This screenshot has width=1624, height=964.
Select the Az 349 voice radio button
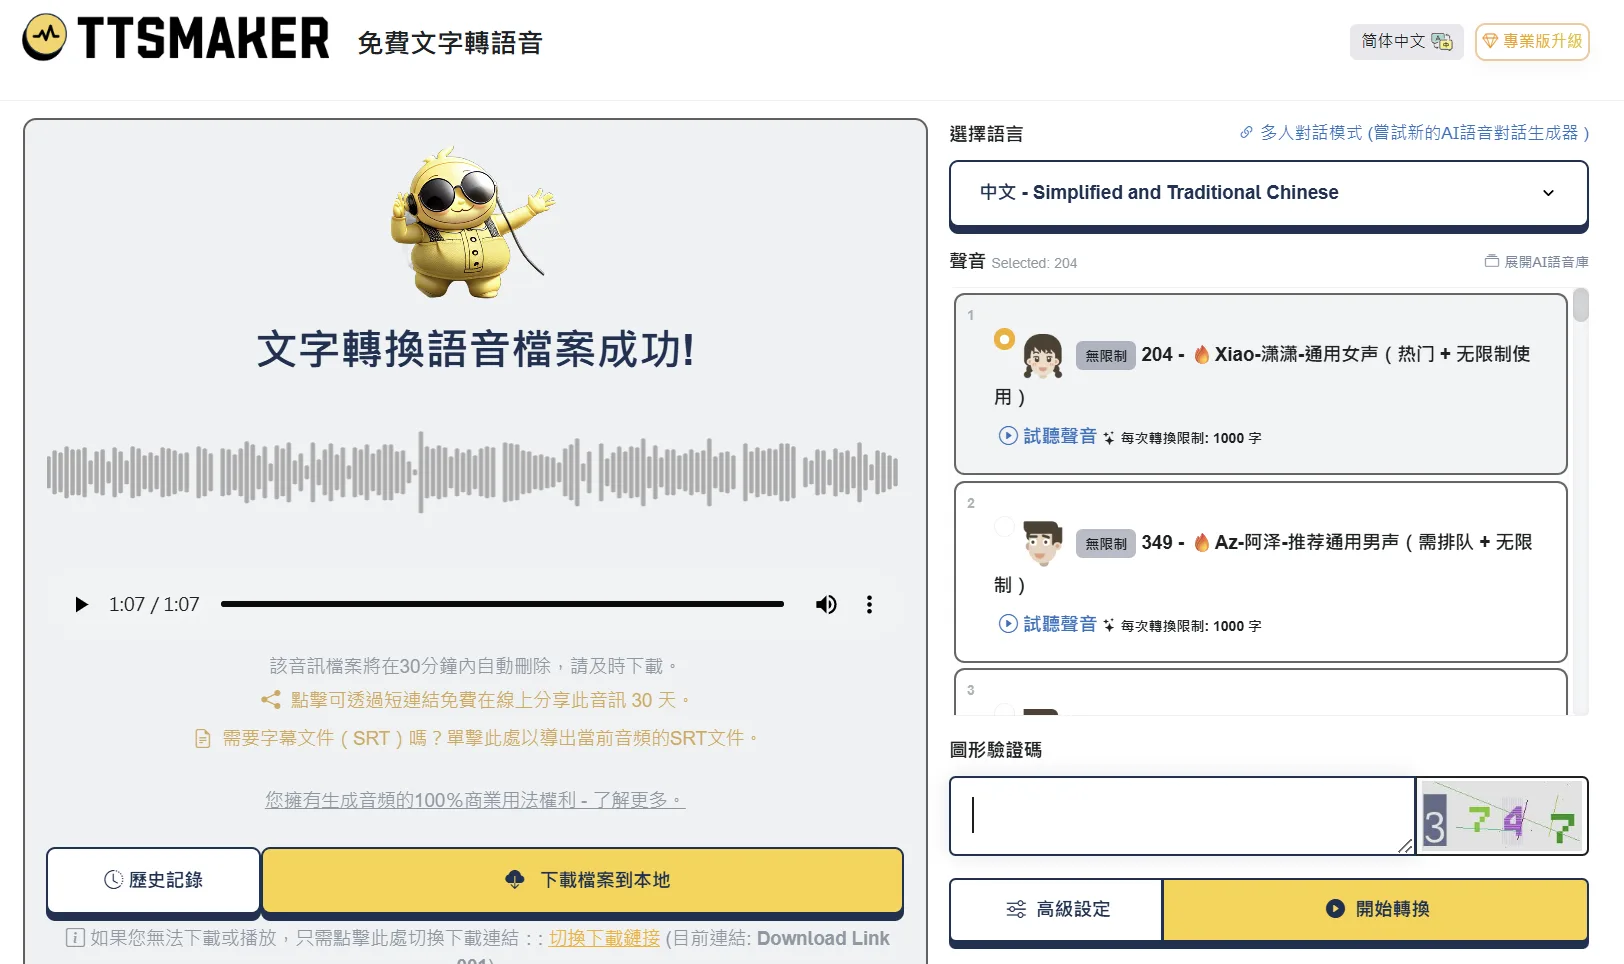coord(1004,526)
